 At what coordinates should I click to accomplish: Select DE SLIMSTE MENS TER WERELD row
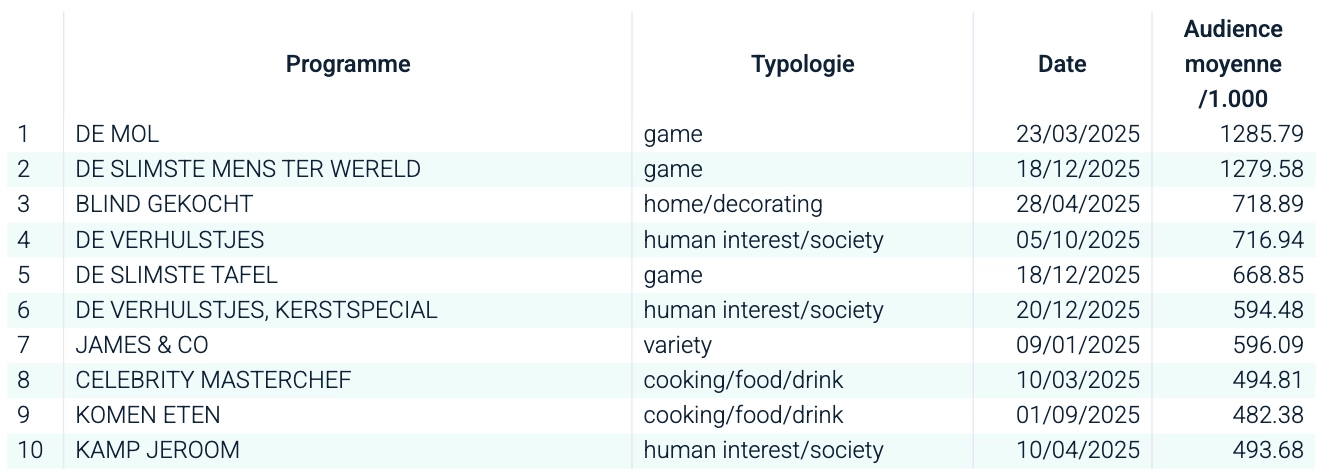(x=248, y=169)
